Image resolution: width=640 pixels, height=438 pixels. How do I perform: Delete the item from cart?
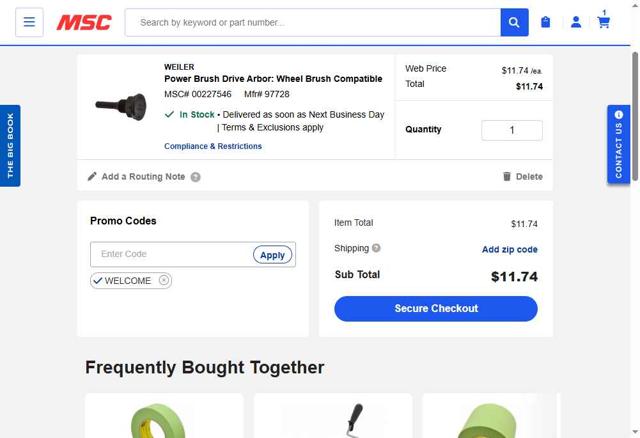coord(522,177)
